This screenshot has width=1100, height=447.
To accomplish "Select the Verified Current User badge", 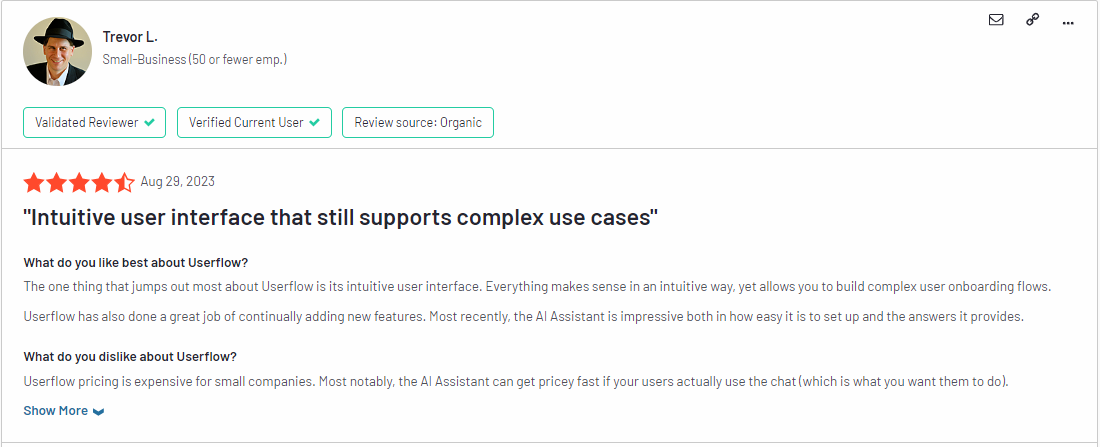I will click(254, 122).
